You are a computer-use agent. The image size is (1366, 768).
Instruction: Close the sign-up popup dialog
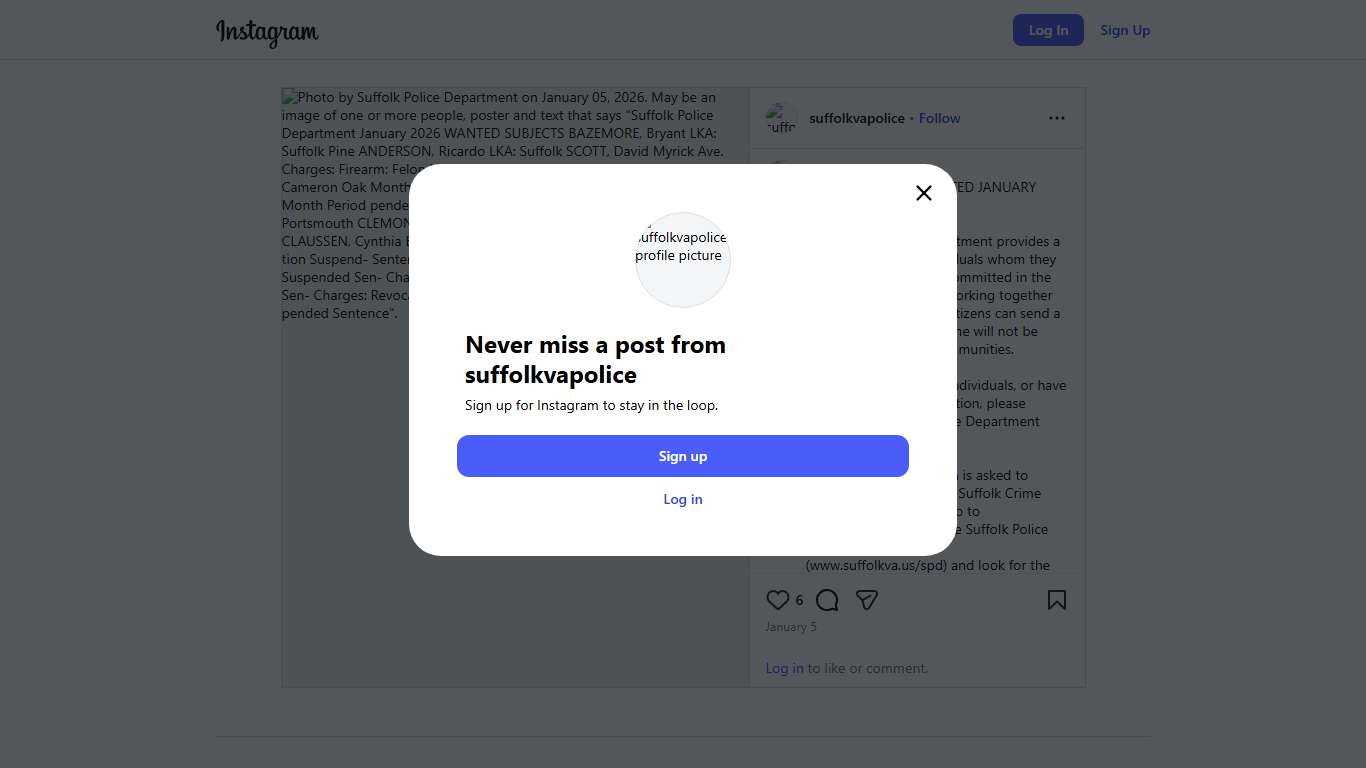pyautogui.click(x=924, y=193)
